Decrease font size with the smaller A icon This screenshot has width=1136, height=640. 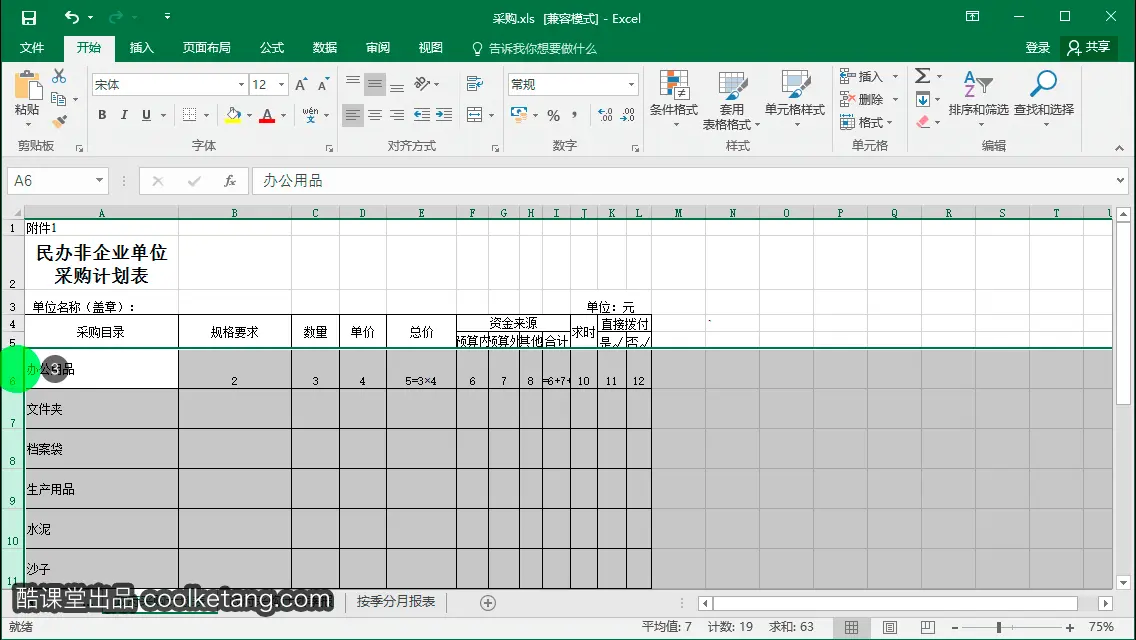[x=323, y=85]
